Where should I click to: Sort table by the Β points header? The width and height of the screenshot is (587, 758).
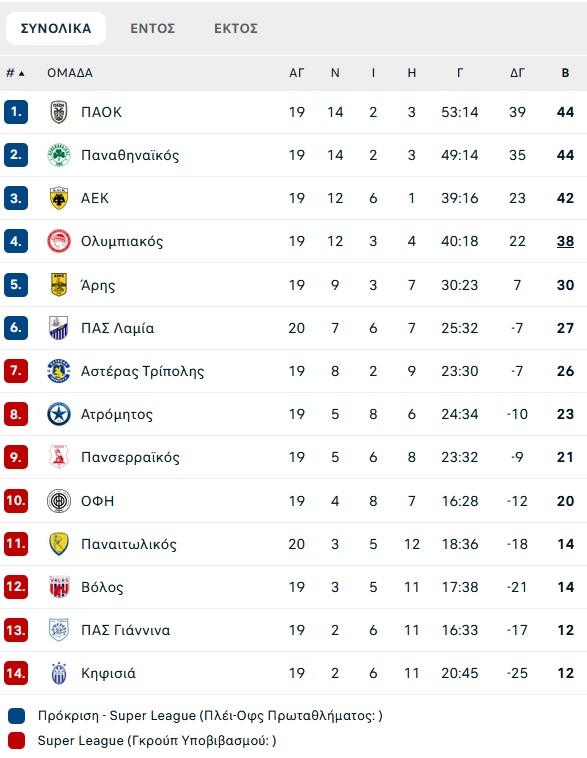[565, 73]
